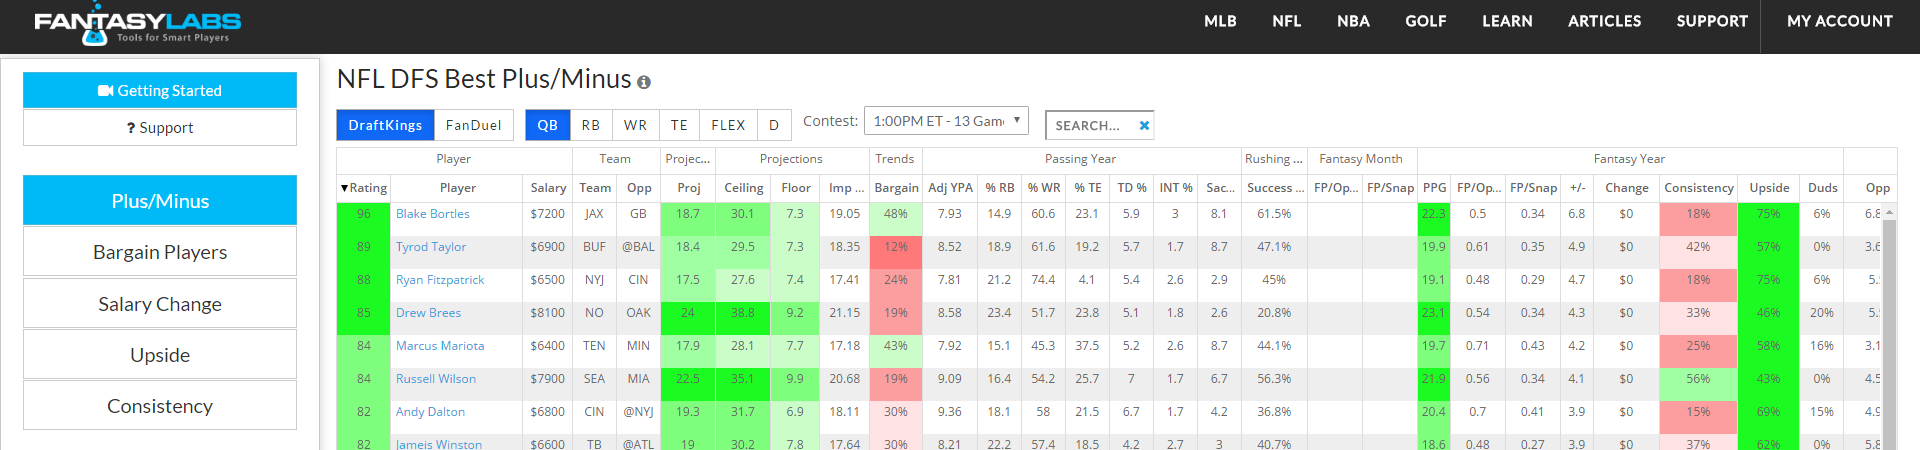
Task: Sort by Rating column header
Action: coord(363,188)
